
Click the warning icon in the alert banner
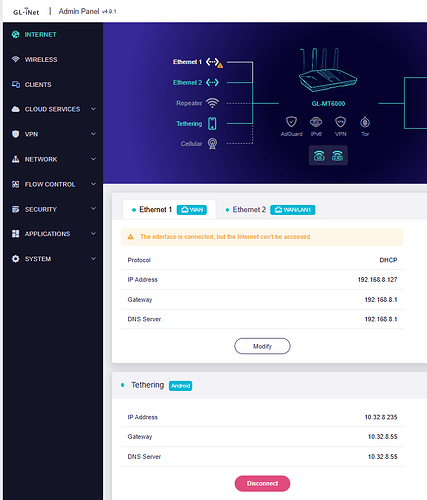click(130, 237)
